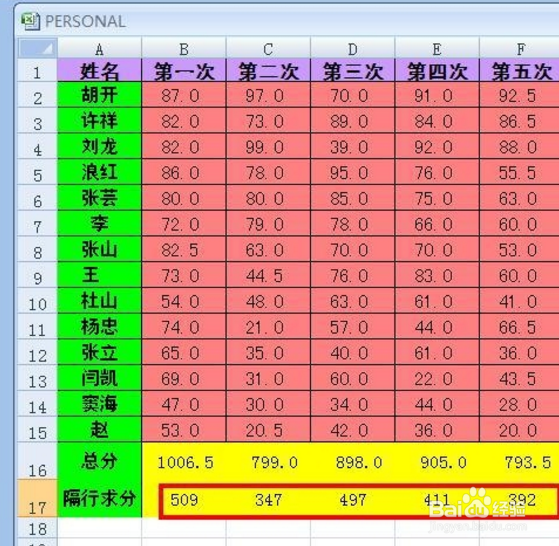The width and height of the screenshot is (559, 546).
Task: Select the name cell 闫凯
Action: (99, 378)
